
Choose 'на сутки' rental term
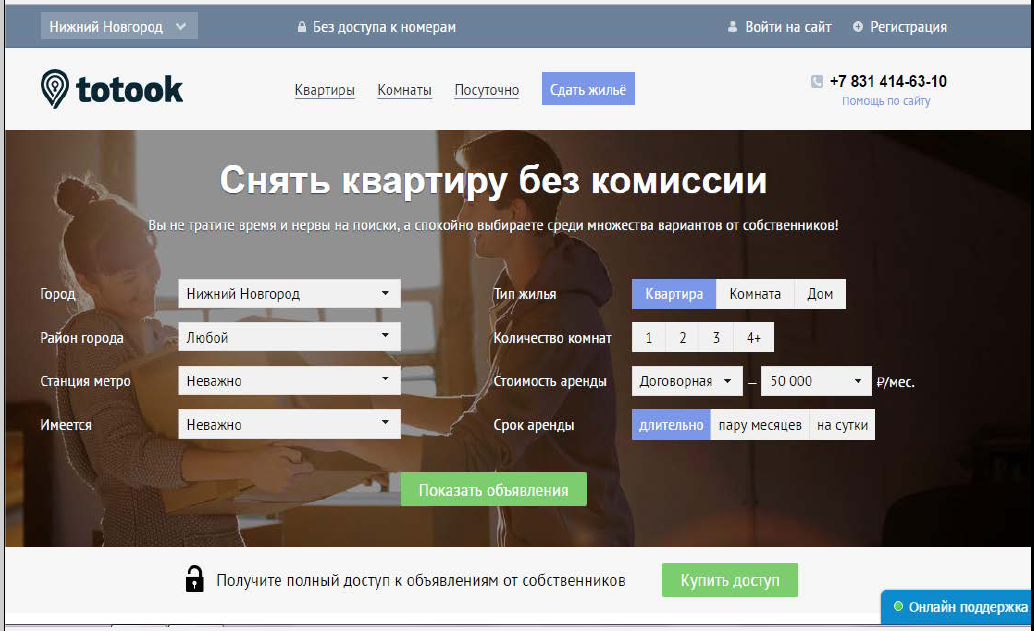(843, 425)
